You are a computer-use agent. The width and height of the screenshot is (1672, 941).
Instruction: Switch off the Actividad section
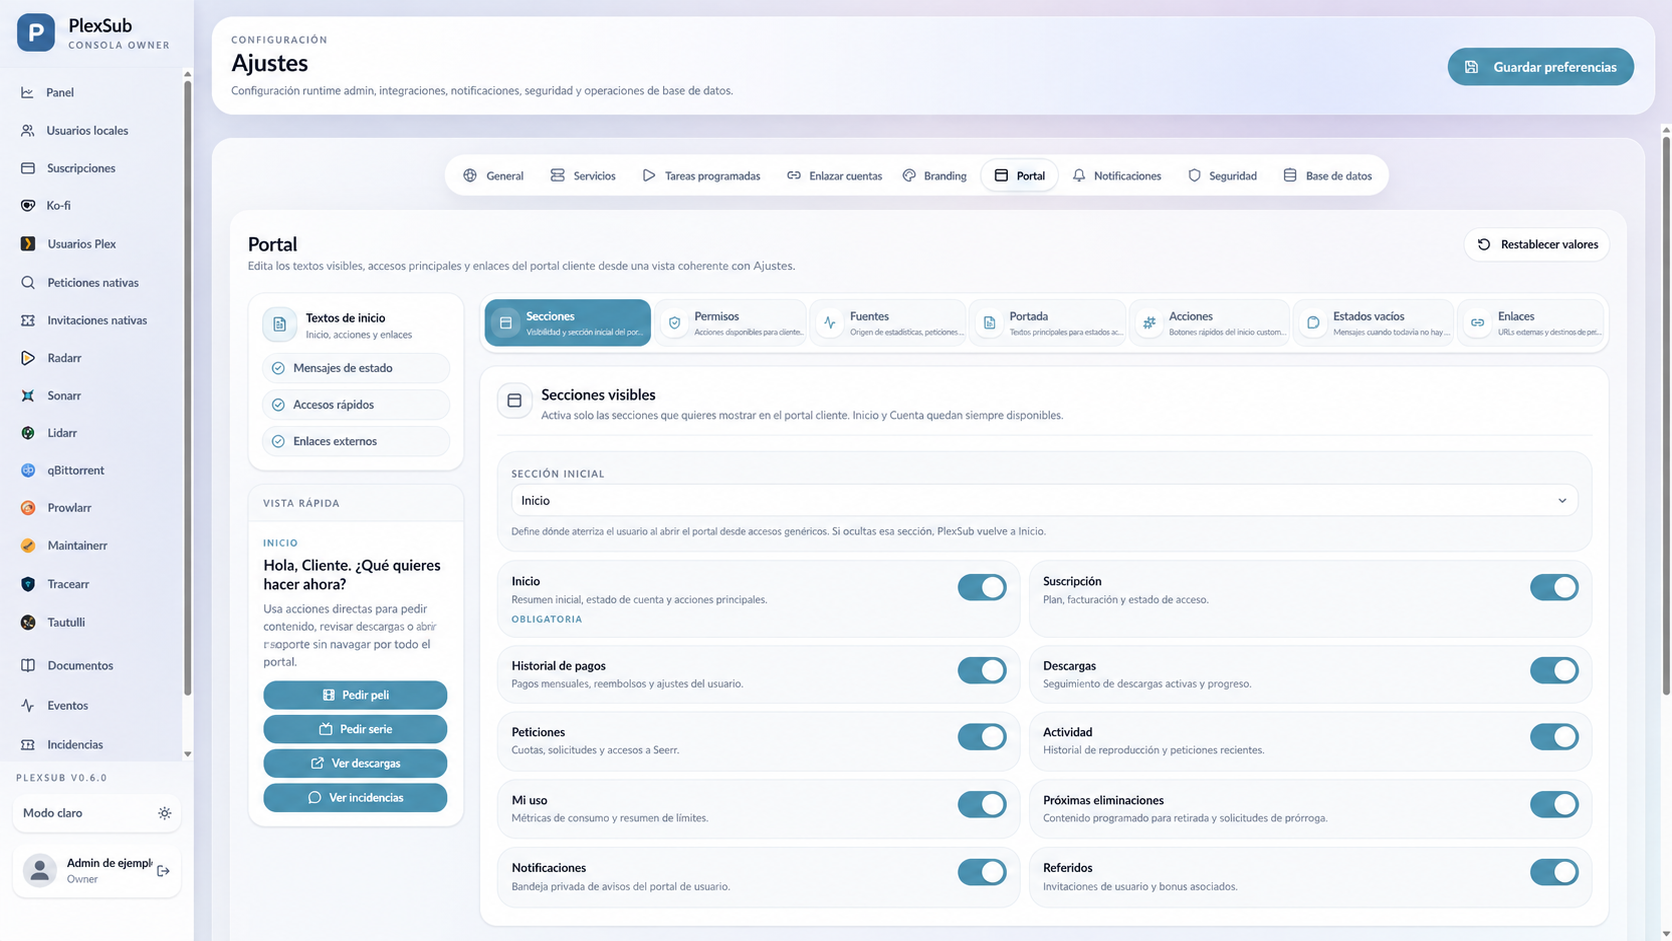click(x=1554, y=737)
